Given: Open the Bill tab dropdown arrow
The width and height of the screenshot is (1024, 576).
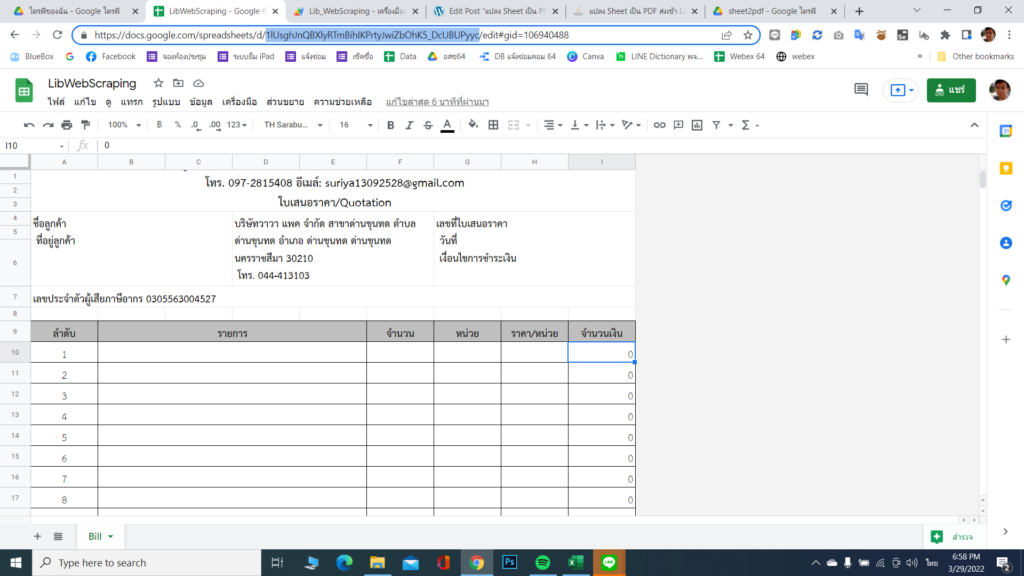Looking at the screenshot, I should coord(110,537).
